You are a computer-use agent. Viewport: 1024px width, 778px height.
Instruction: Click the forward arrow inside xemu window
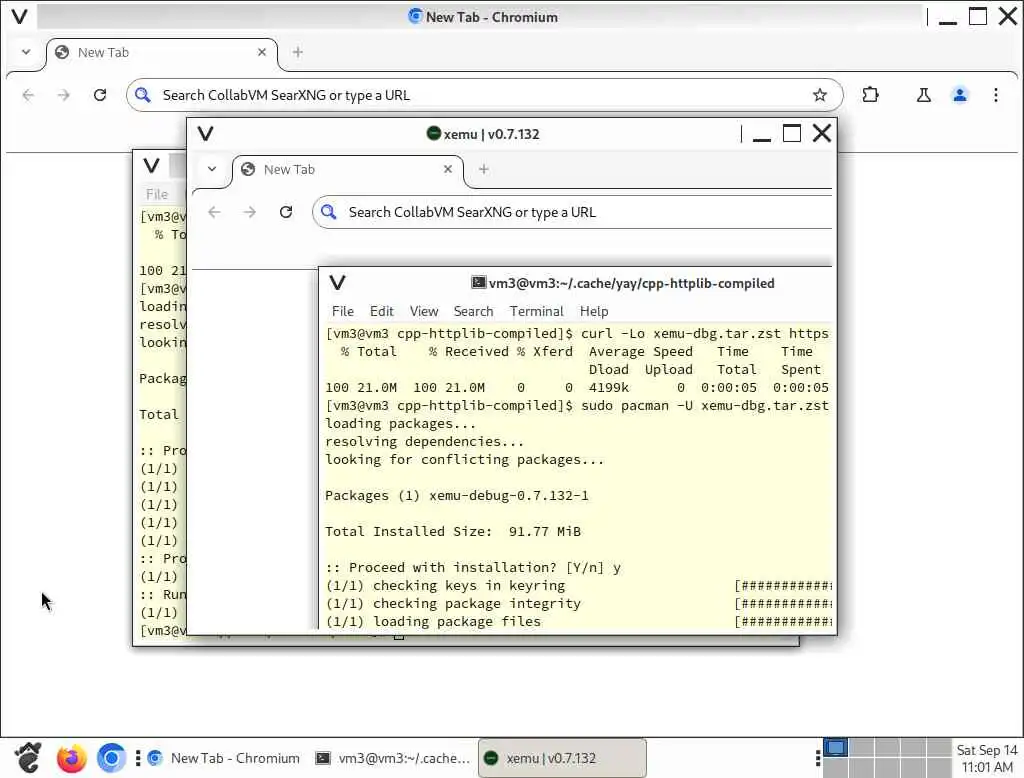pos(249,212)
